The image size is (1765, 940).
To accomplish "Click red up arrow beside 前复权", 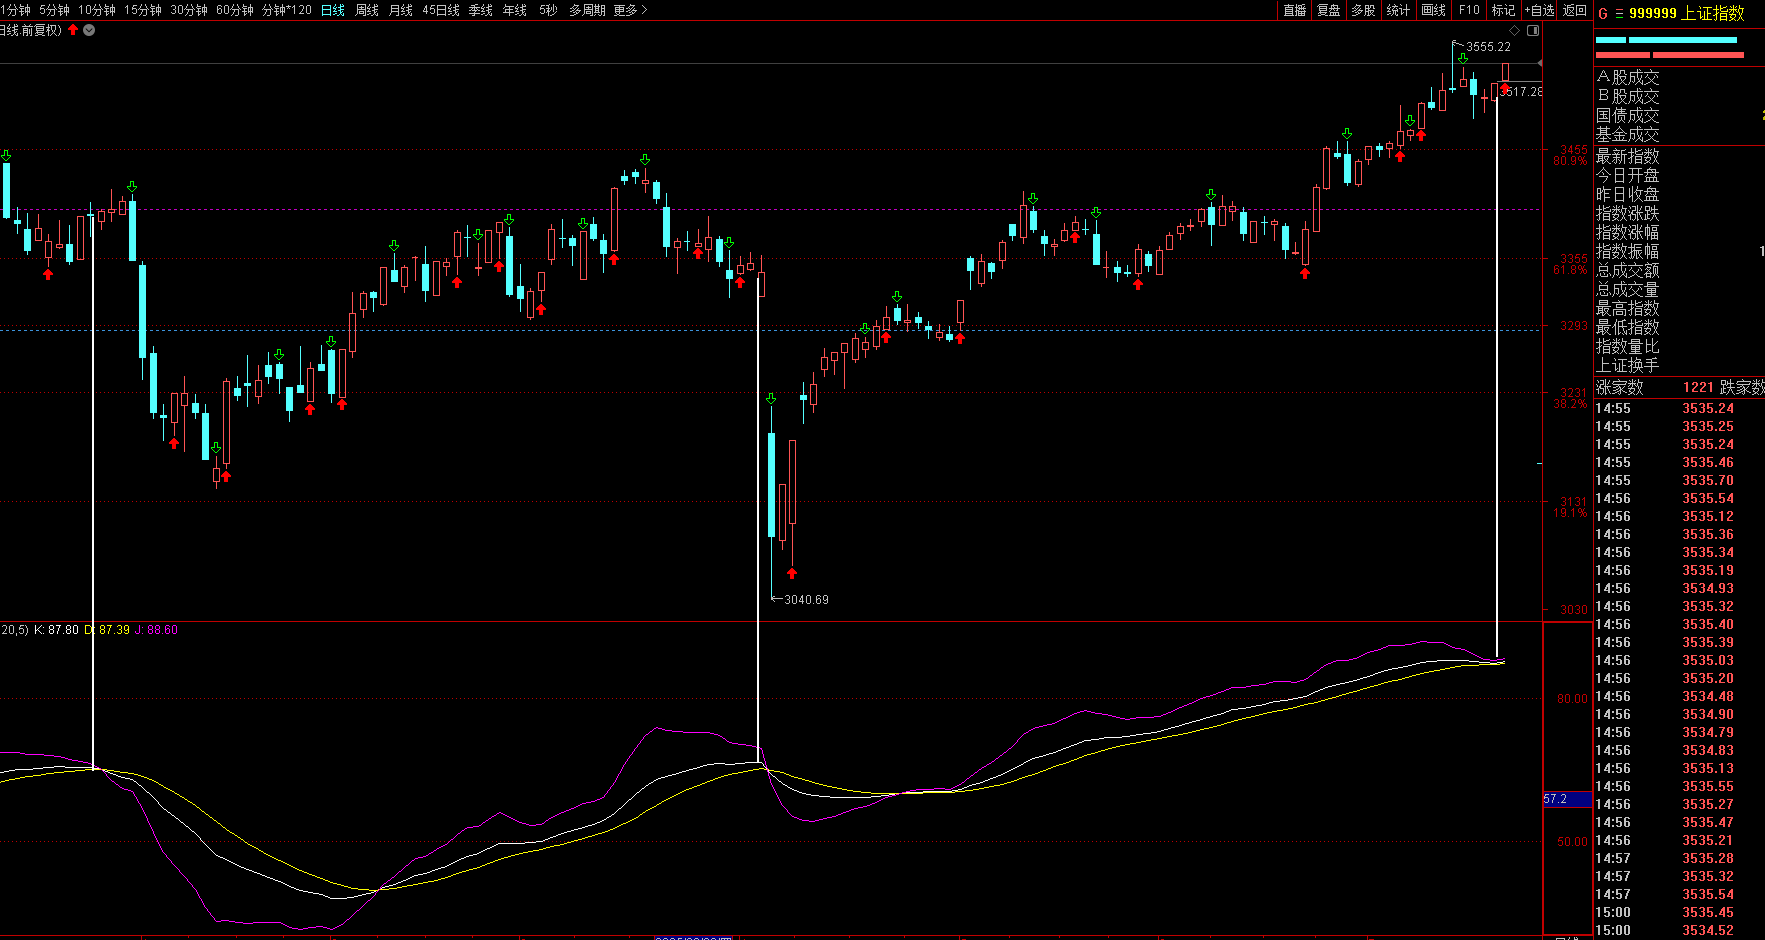I will [x=73, y=30].
